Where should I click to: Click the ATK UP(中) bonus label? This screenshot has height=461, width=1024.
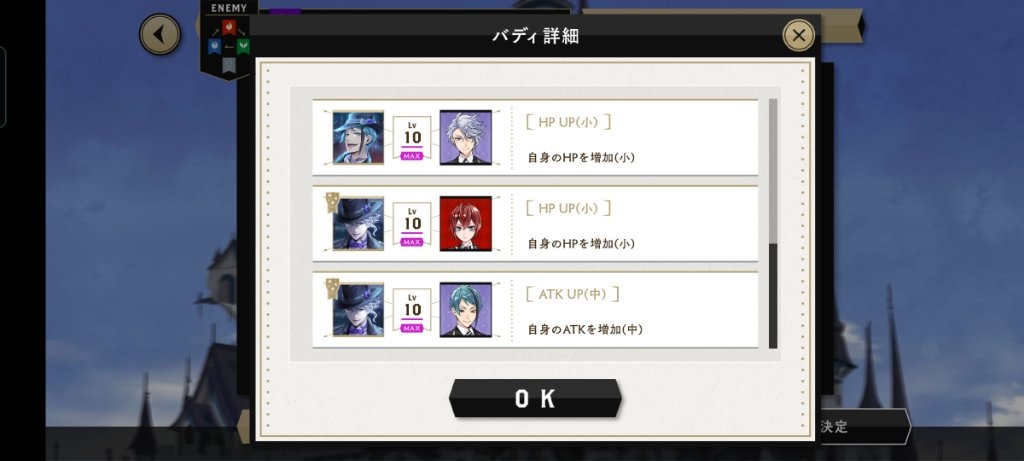pos(572,294)
